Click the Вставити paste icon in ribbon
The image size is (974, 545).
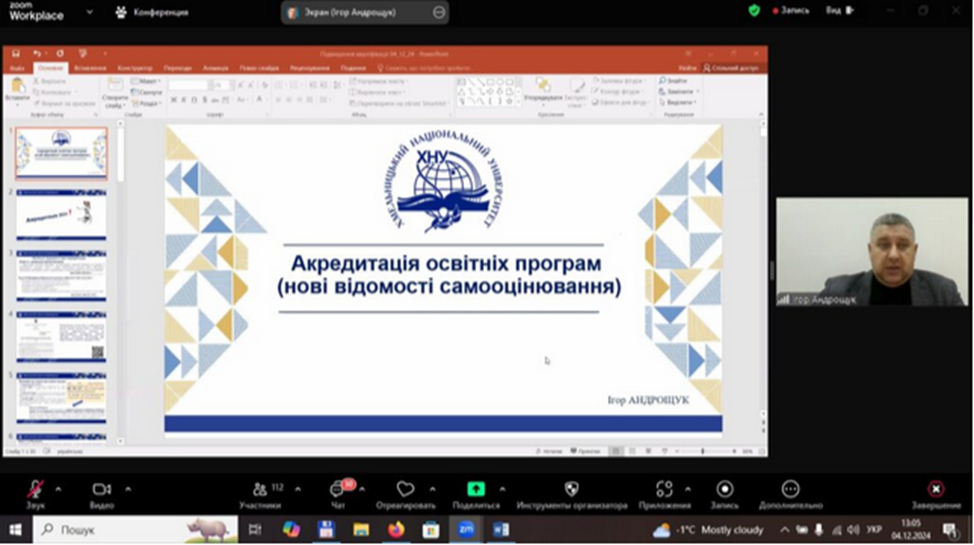(17, 90)
